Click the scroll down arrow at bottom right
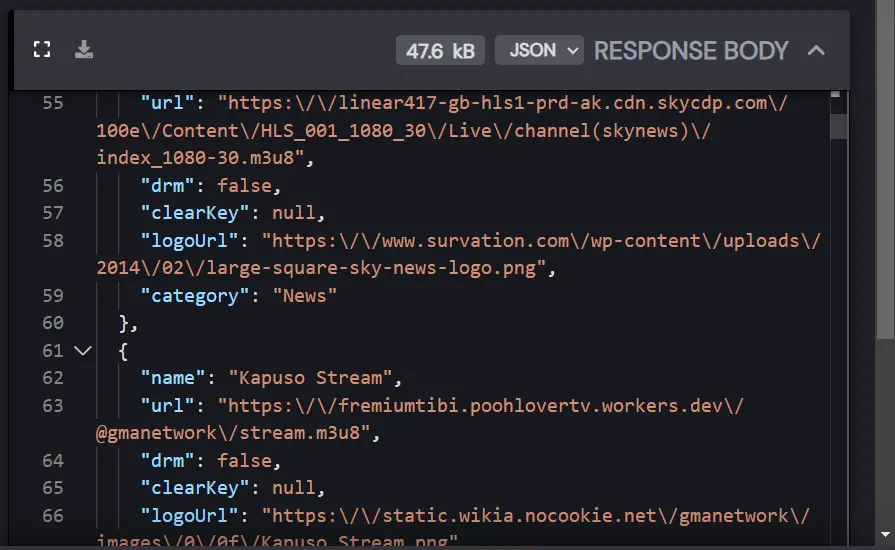Screen dimensions: 895x550 pos(885,535)
